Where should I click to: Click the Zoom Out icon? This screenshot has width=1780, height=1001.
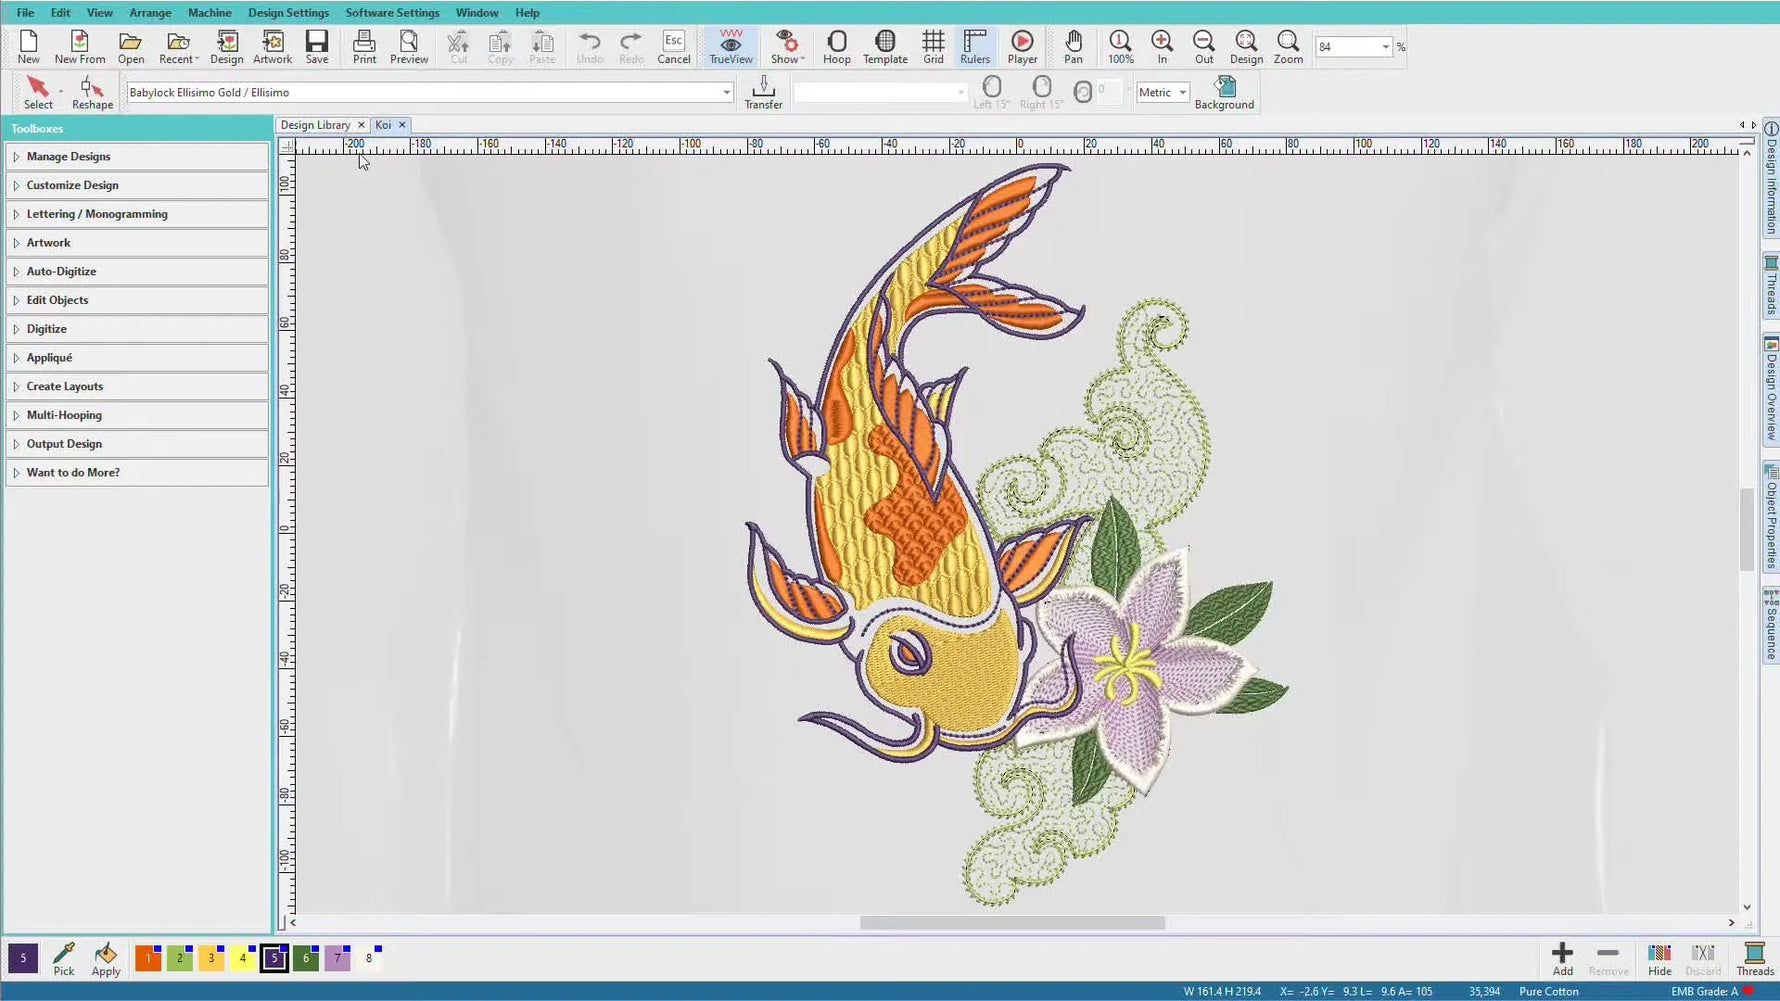point(1204,46)
